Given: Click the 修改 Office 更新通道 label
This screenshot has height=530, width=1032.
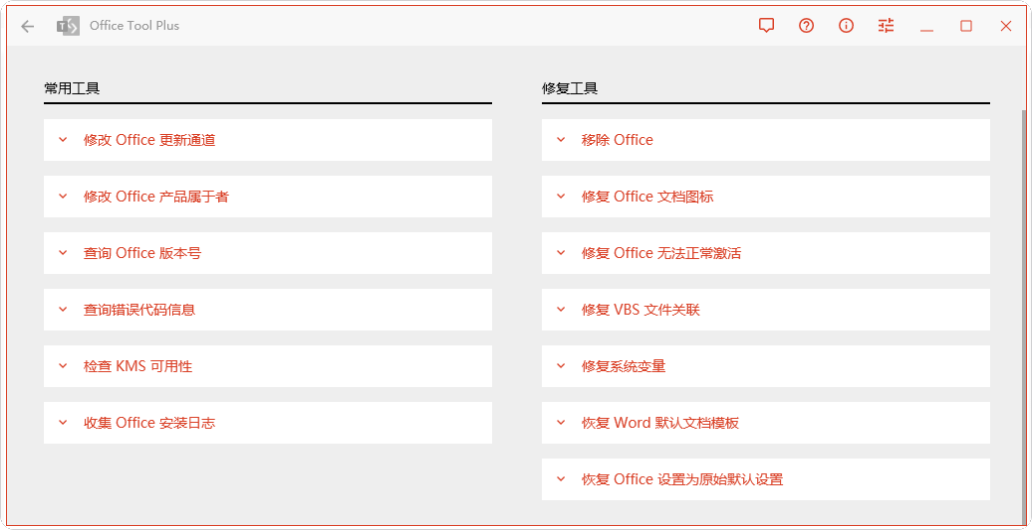Looking at the screenshot, I should click(149, 140).
